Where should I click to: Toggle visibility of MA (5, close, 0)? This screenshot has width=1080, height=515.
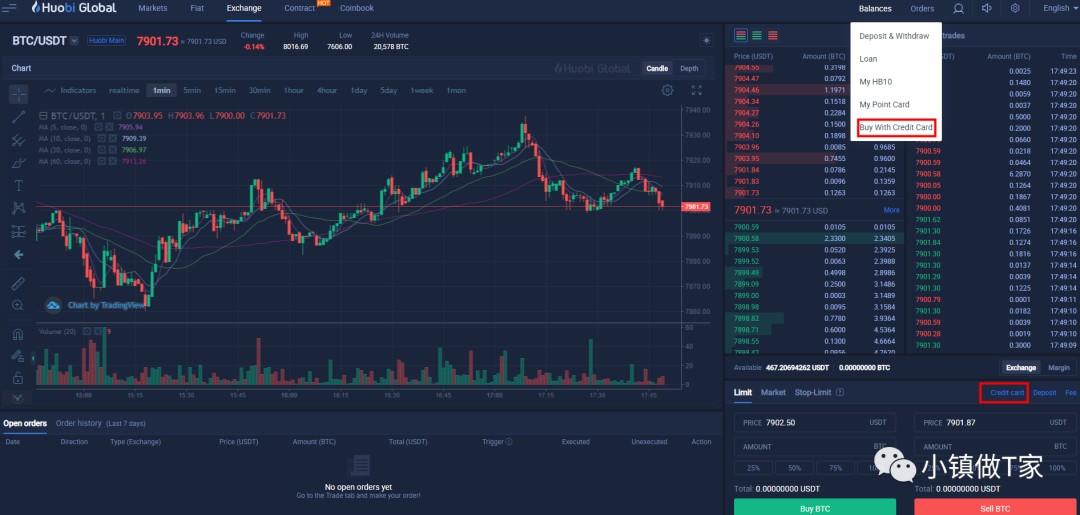click(98, 127)
